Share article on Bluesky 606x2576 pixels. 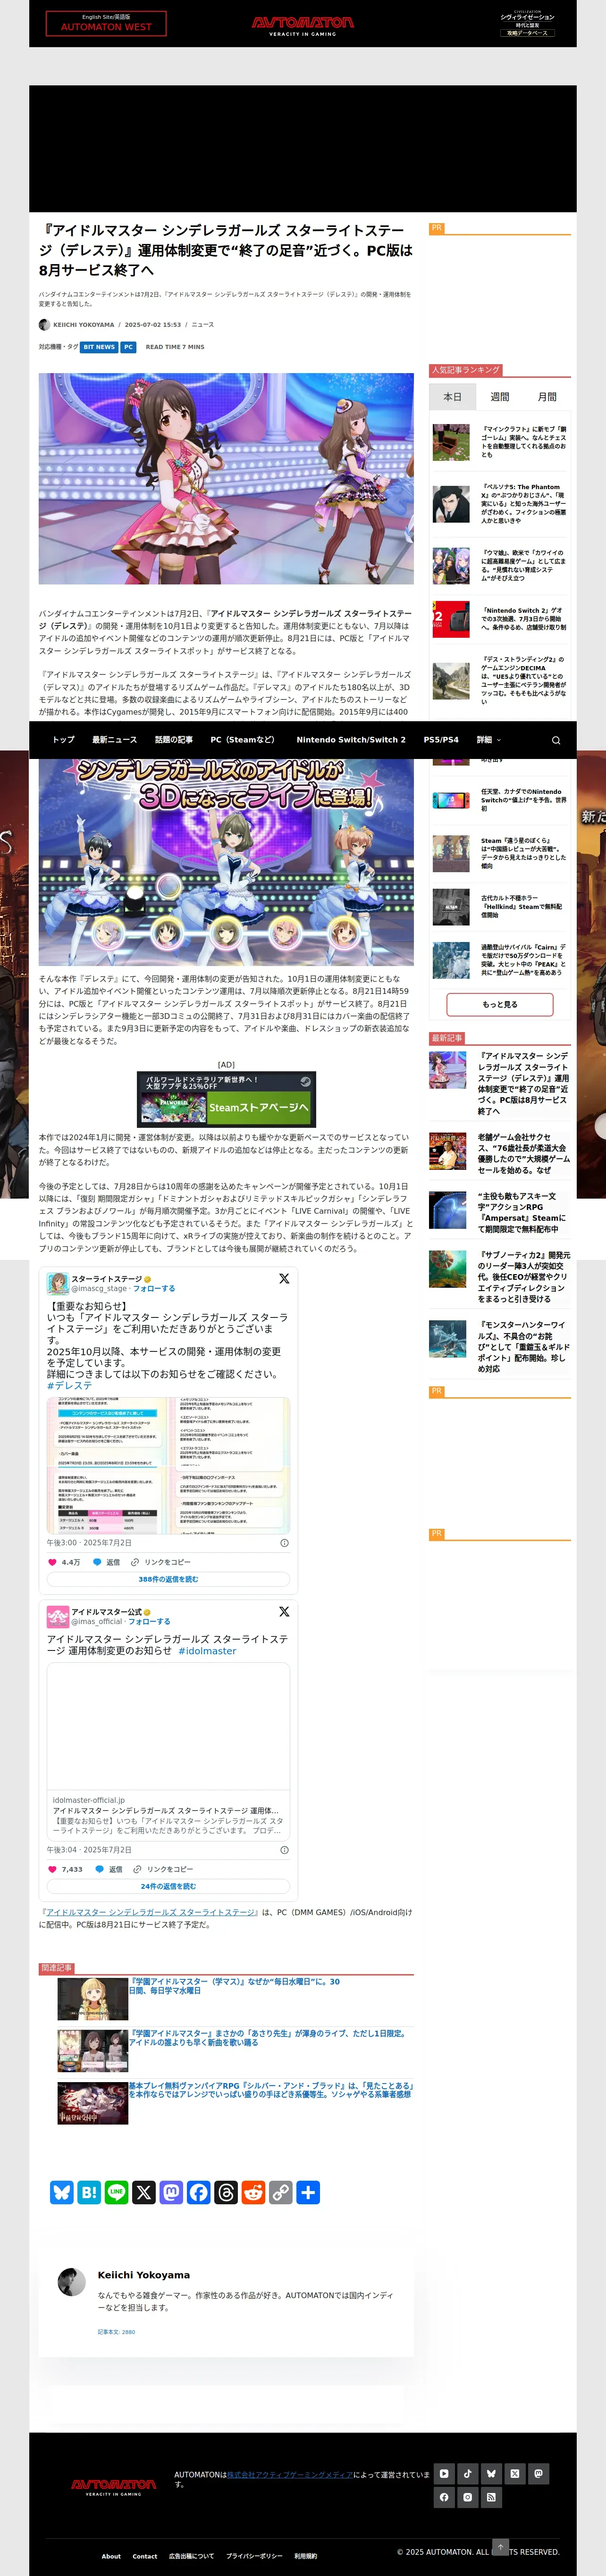pyautogui.click(x=62, y=2192)
